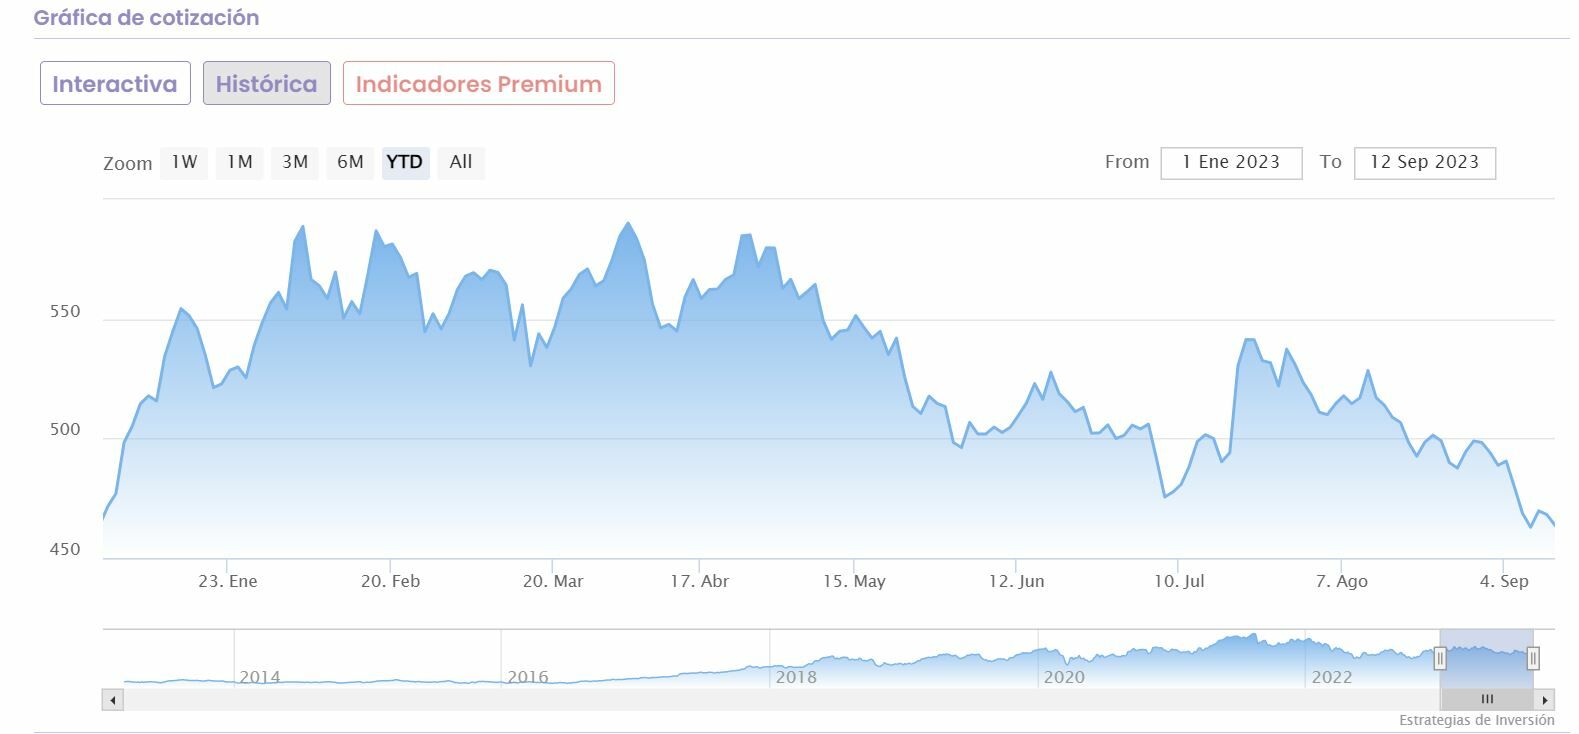Set zoom range to 1W
1579x734 pixels.
click(184, 162)
